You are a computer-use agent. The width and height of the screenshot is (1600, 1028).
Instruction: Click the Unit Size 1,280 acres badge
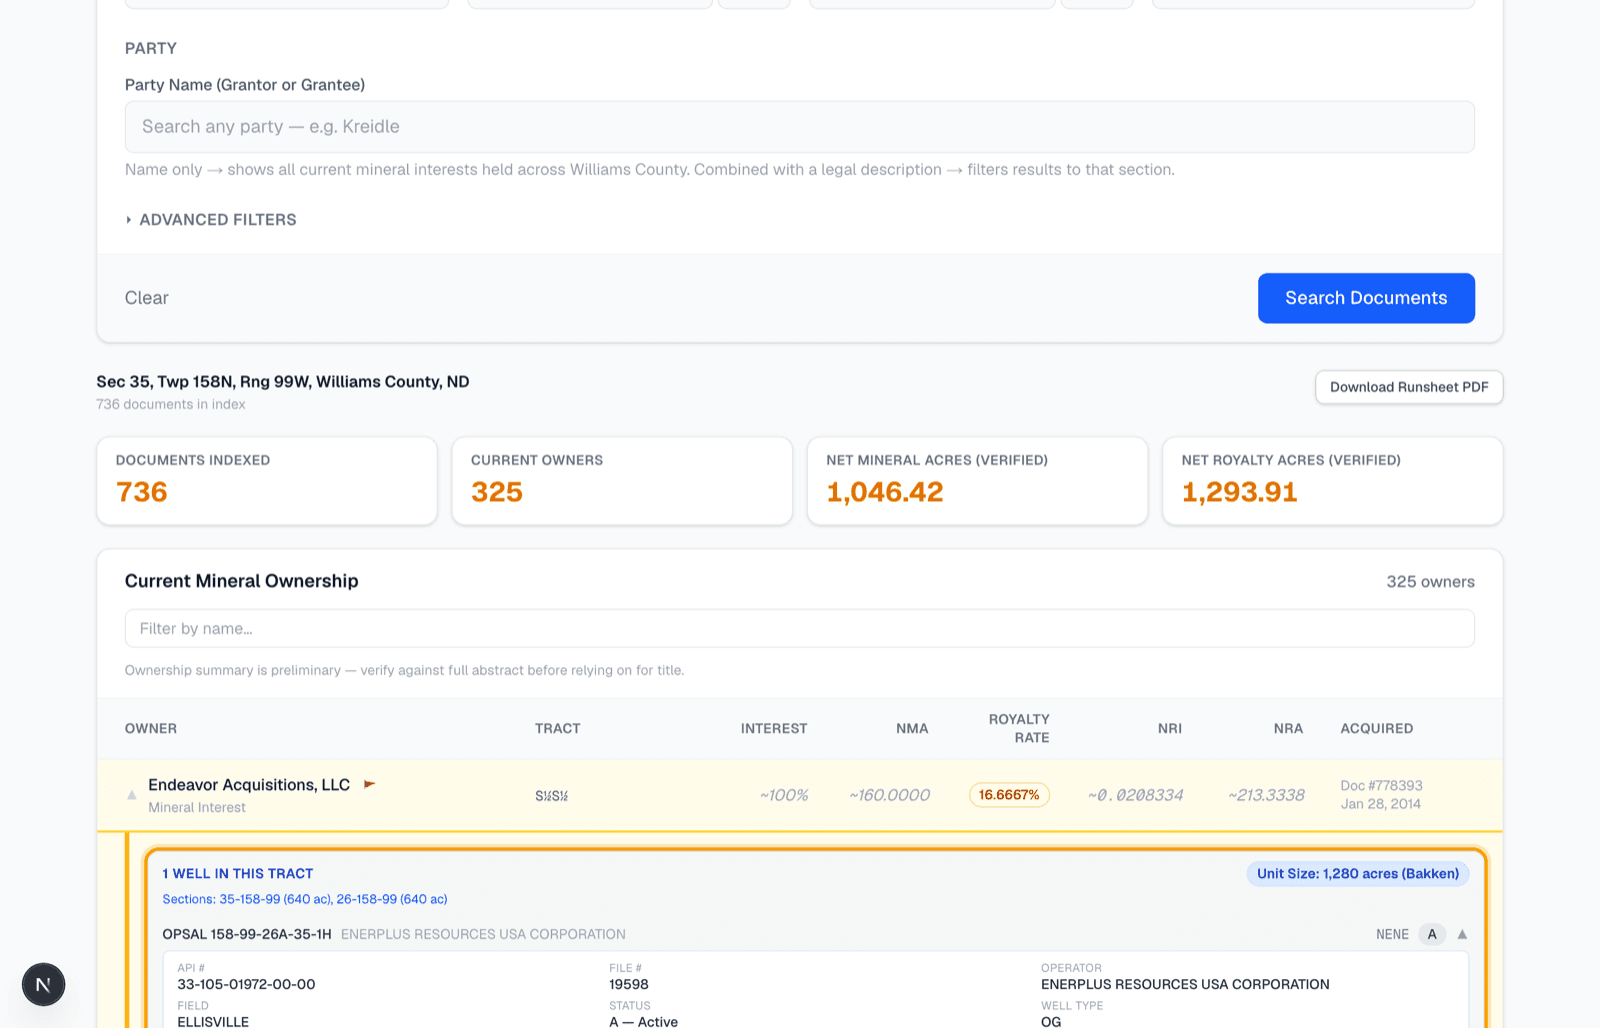click(x=1357, y=873)
